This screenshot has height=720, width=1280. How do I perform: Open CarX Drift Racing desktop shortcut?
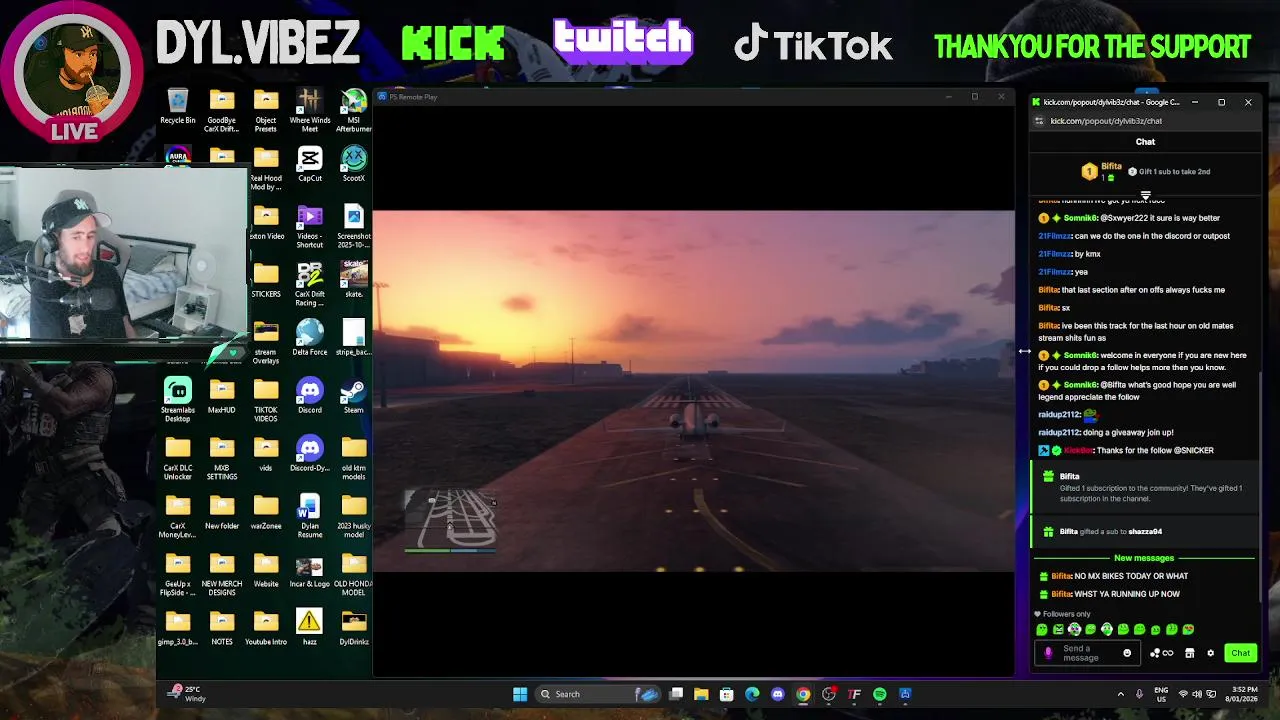pos(310,284)
